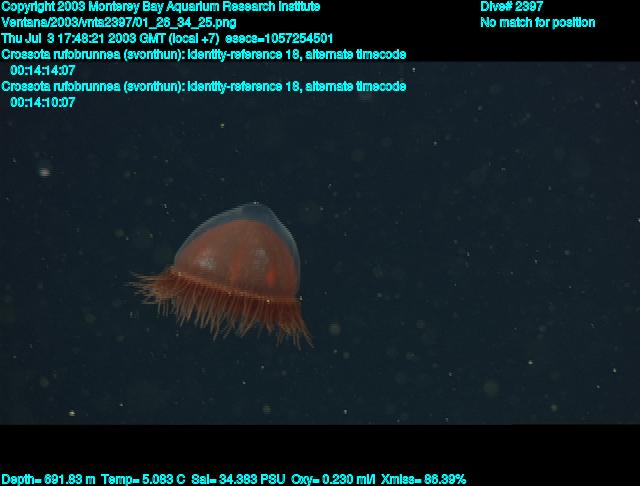
Task: Click the Xmiss= 86.39% reading
Action: click(423, 479)
